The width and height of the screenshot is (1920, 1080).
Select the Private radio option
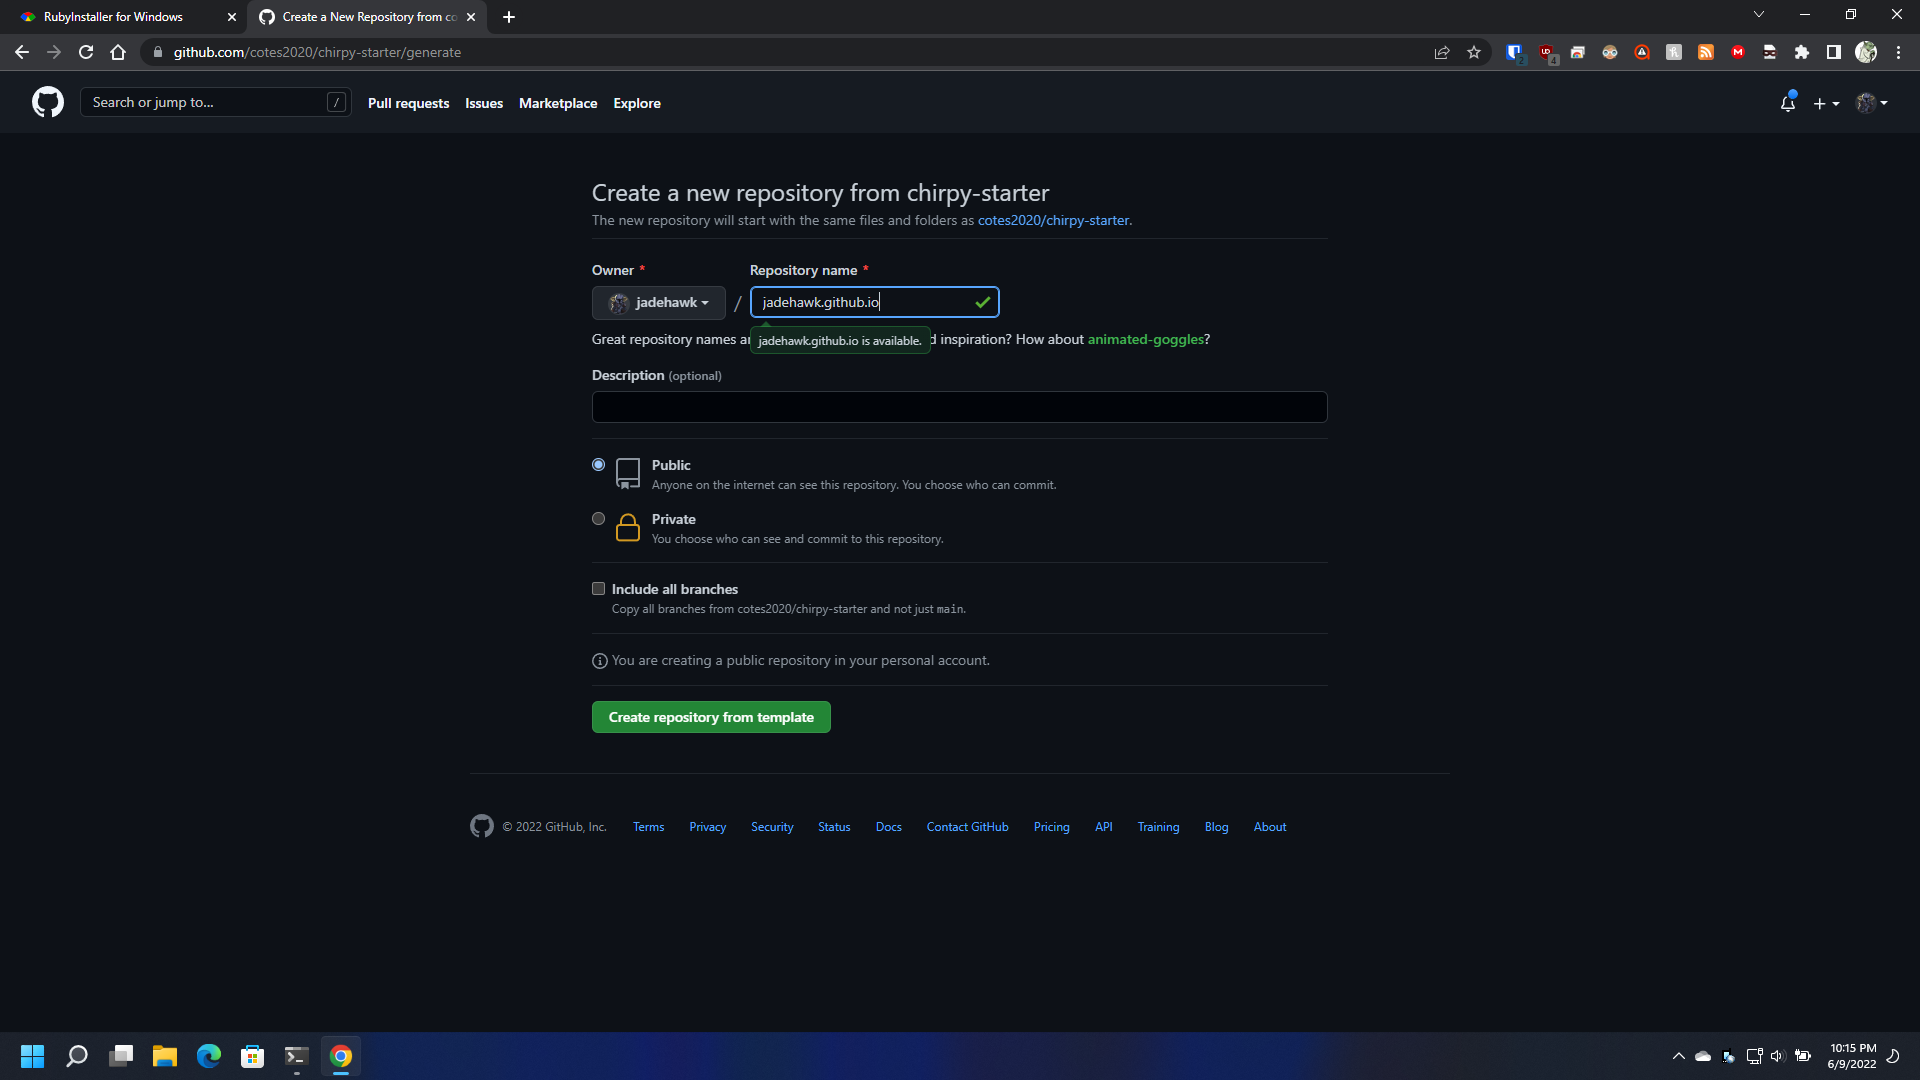598,519
